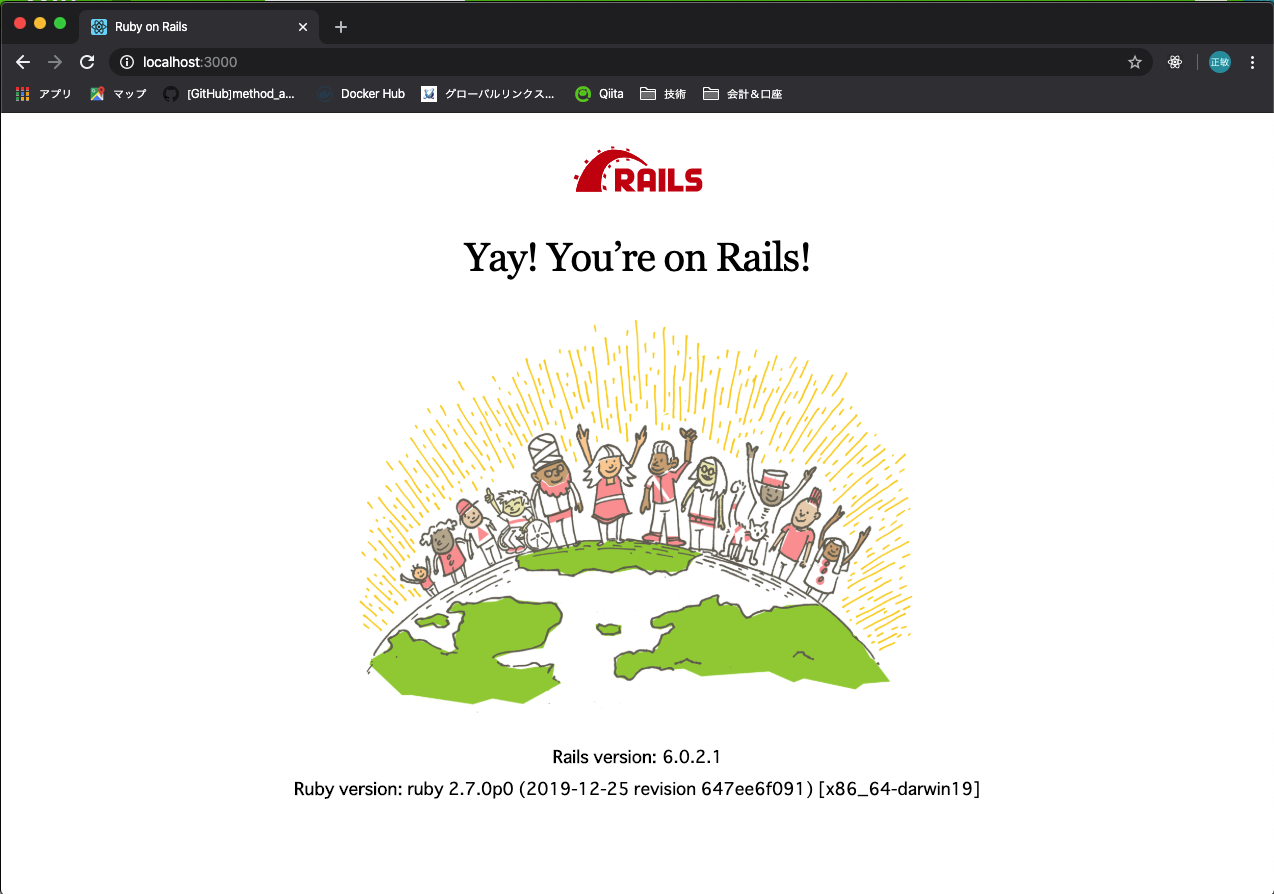Image resolution: width=1274 pixels, height=894 pixels.
Task: Open a new tab with the plus button
Action: pyautogui.click(x=341, y=27)
